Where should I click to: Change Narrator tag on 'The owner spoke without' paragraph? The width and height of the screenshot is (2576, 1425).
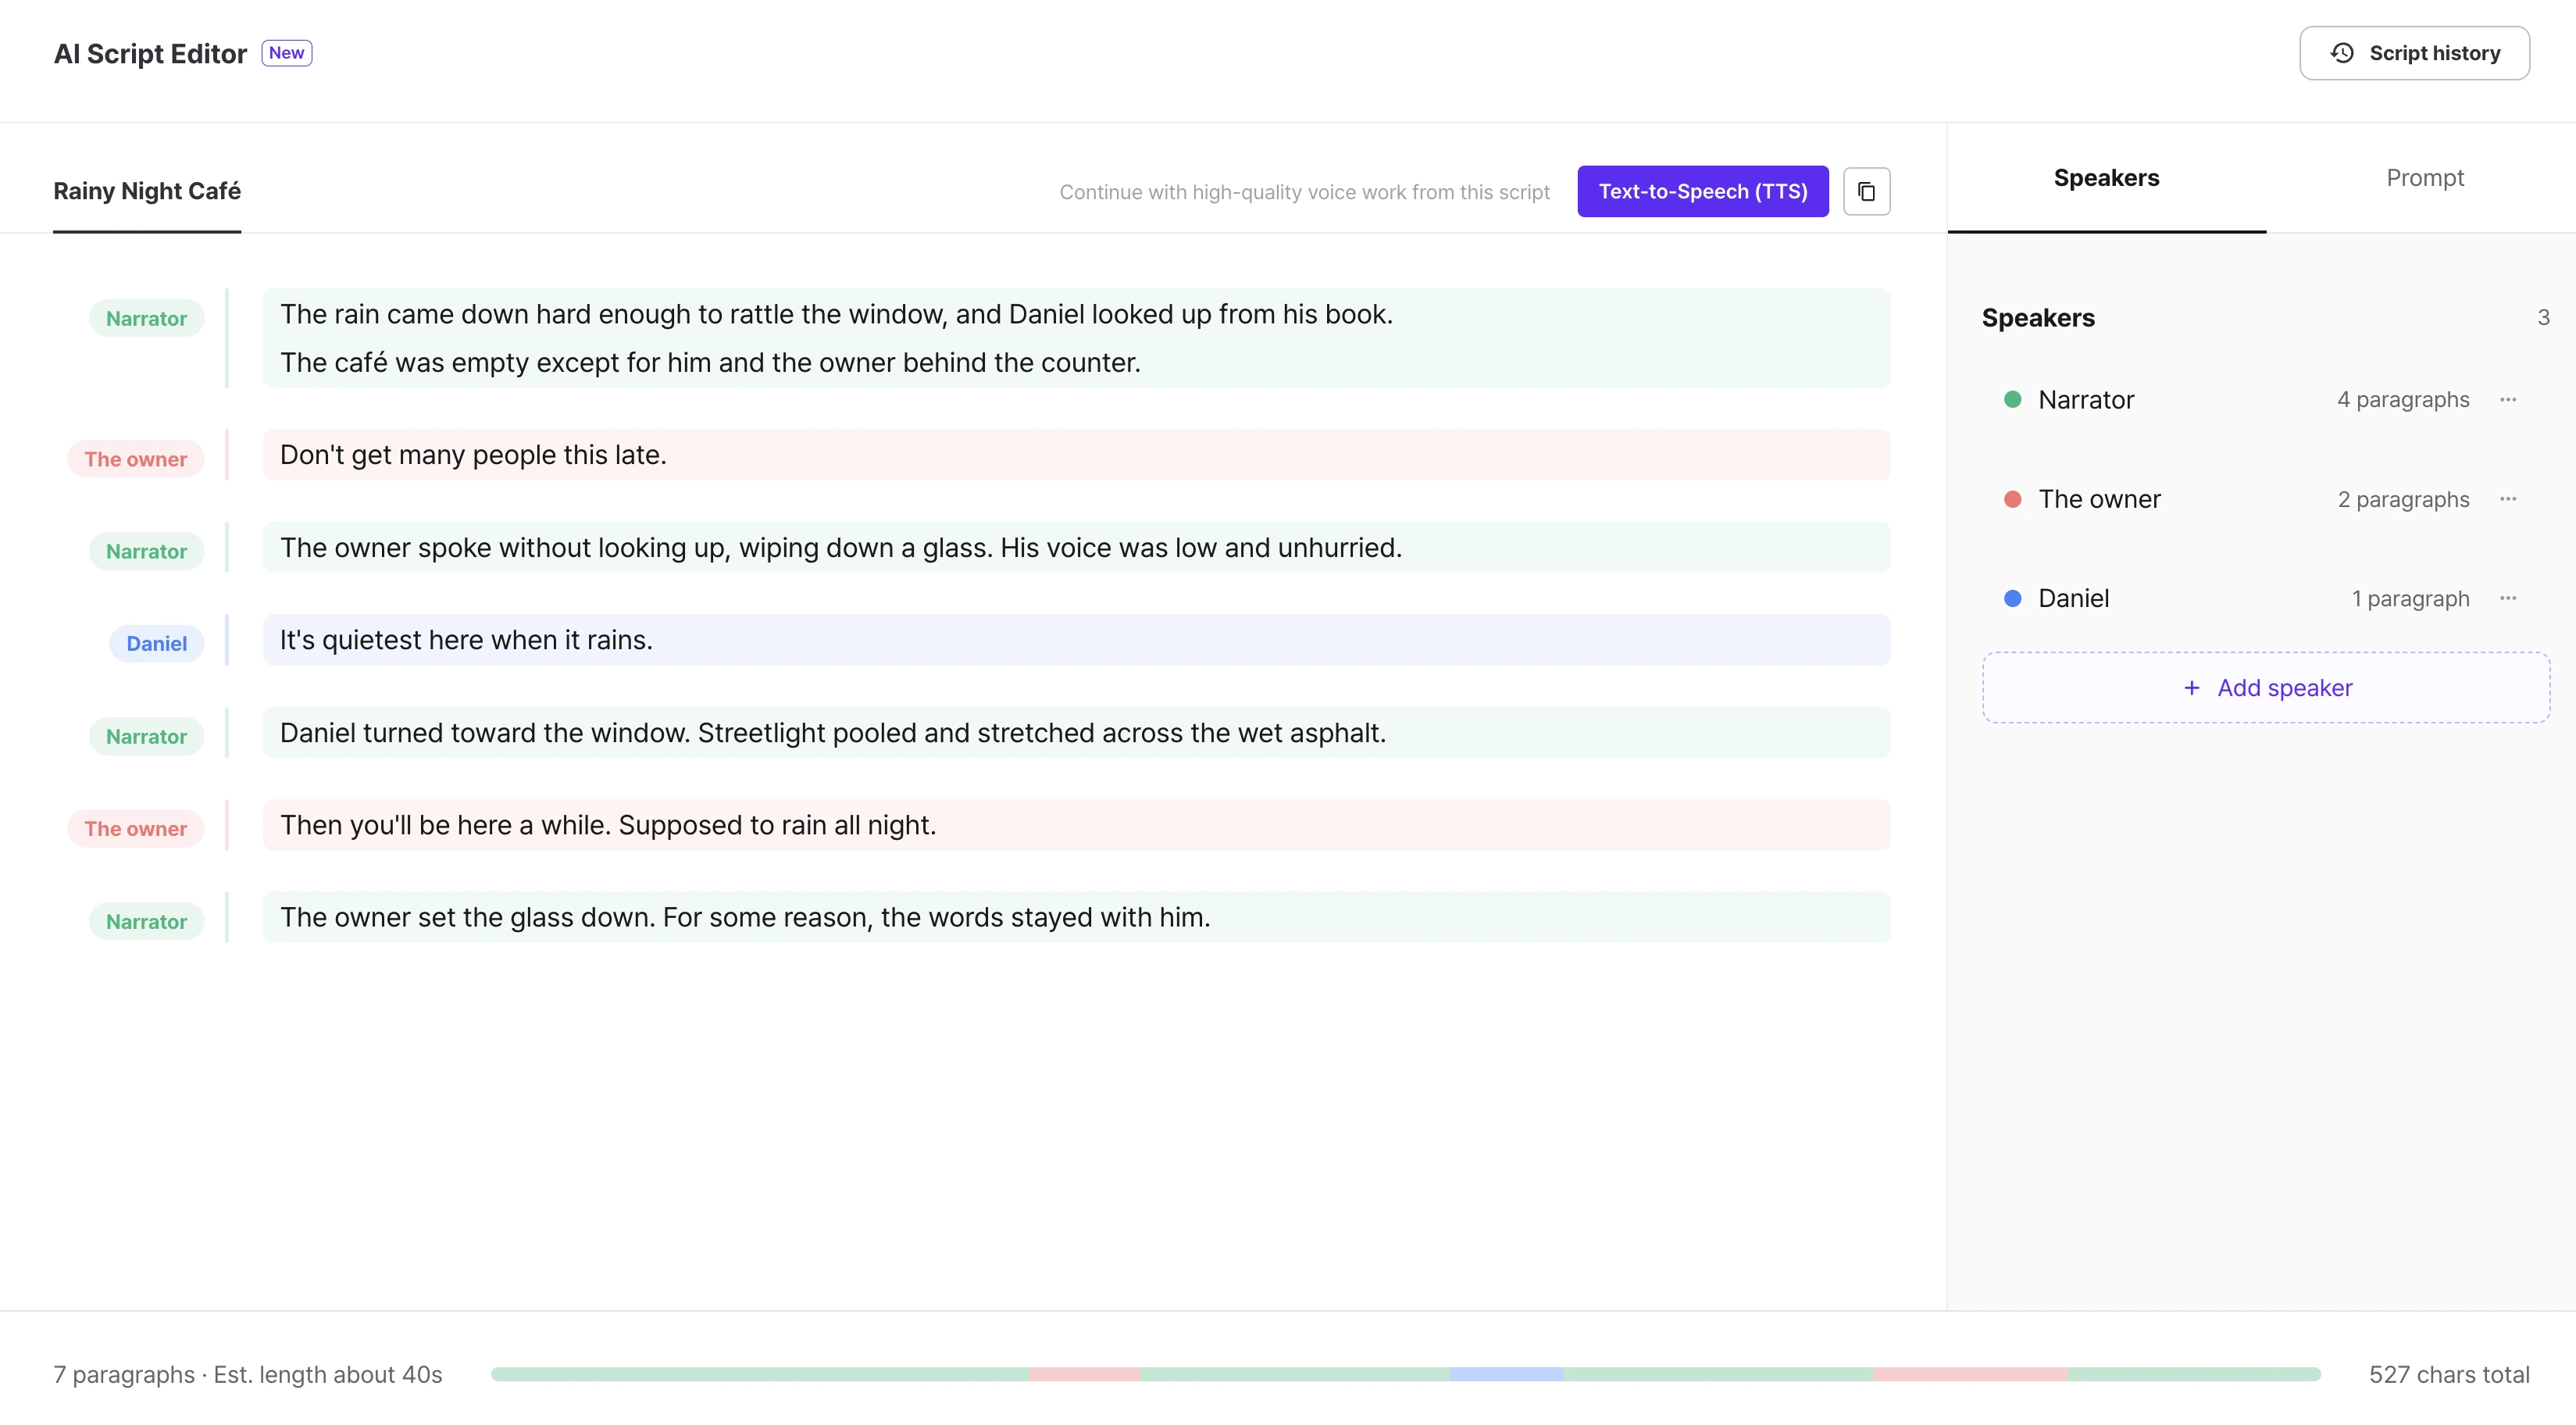click(146, 551)
